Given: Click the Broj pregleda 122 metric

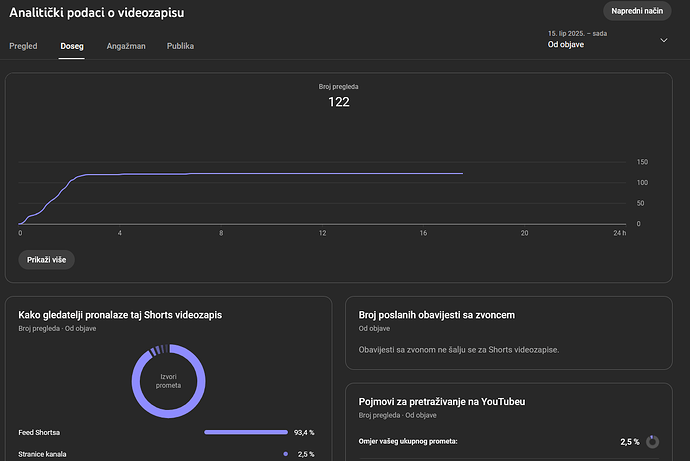Looking at the screenshot, I should [338, 96].
